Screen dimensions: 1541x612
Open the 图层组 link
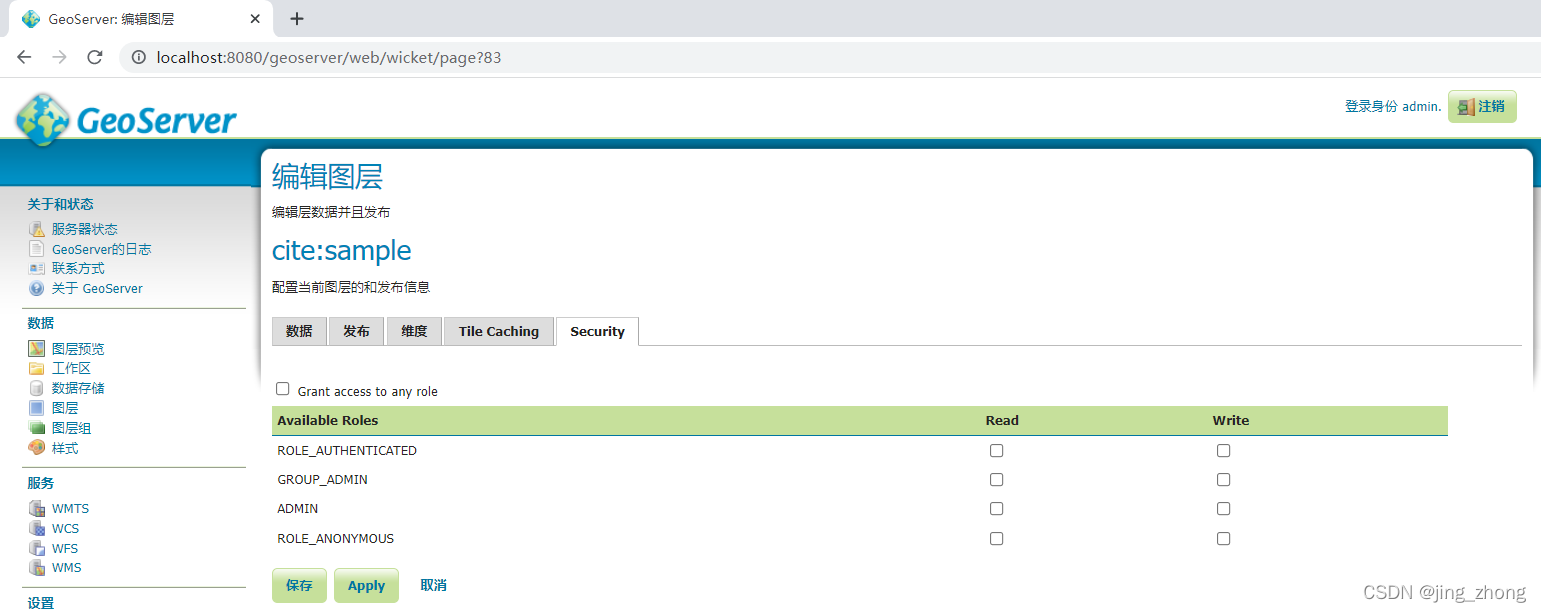[x=71, y=428]
